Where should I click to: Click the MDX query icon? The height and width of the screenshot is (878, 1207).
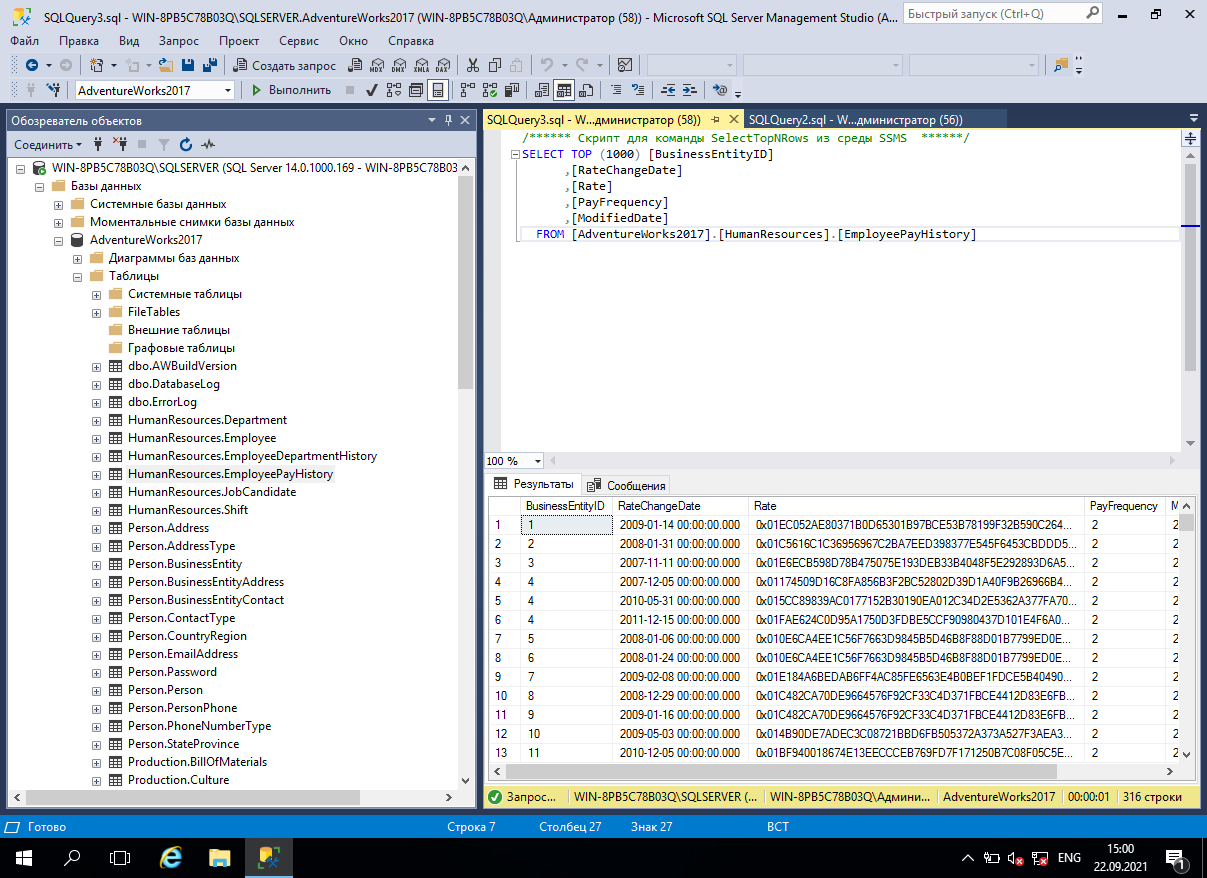click(x=376, y=65)
